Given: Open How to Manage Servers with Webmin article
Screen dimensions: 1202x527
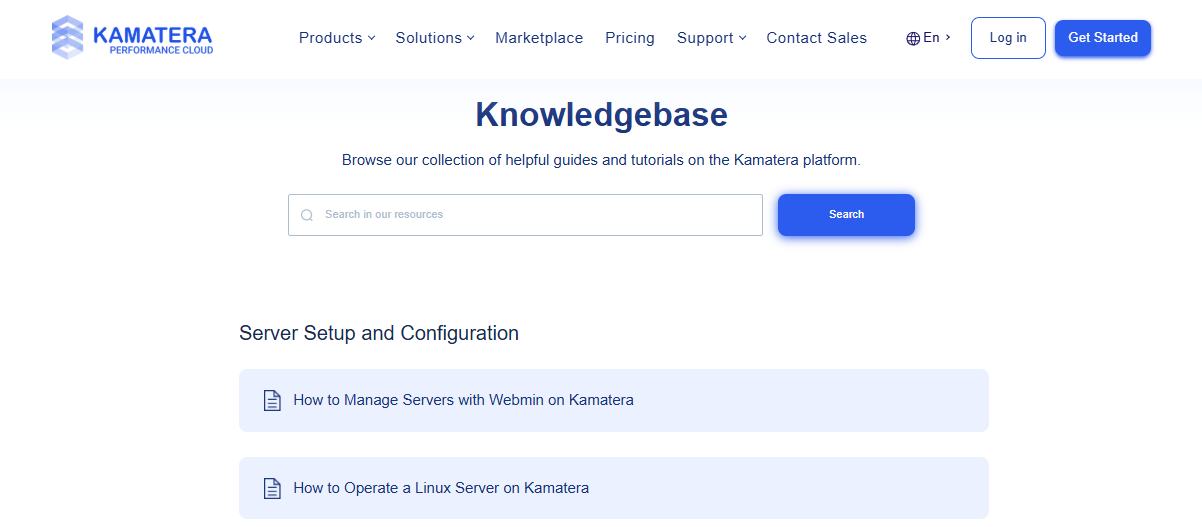Looking at the screenshot, I should click(x=614, y=400).
